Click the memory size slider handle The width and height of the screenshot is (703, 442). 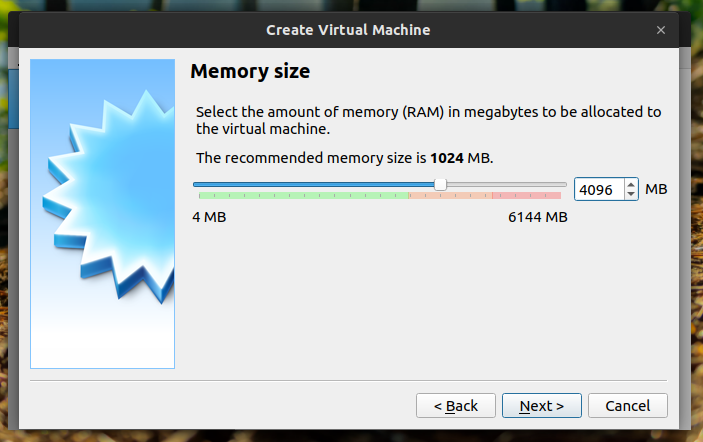pos(441,184)
